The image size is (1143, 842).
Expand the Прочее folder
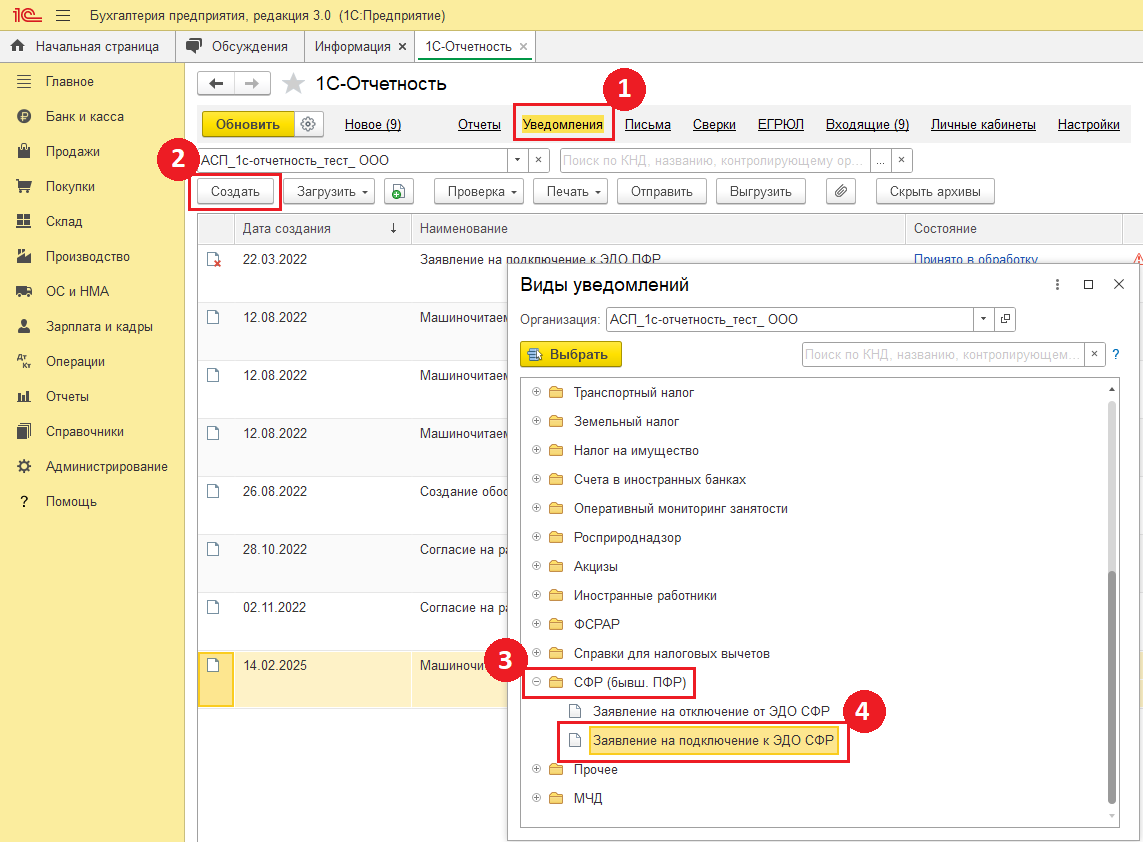click(537, 769)
